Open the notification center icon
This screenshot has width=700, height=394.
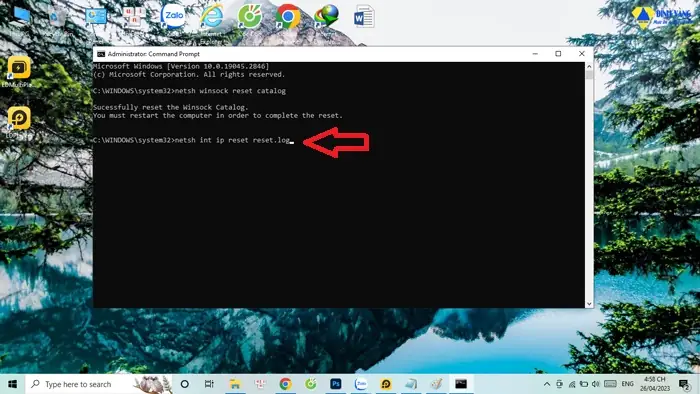click(684, 384)
